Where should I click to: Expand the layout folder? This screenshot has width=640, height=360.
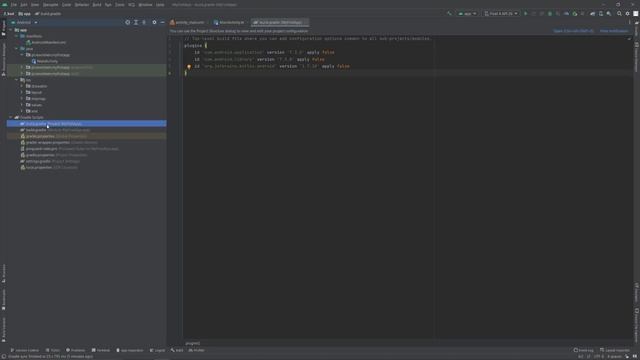(x=22, y=92)
